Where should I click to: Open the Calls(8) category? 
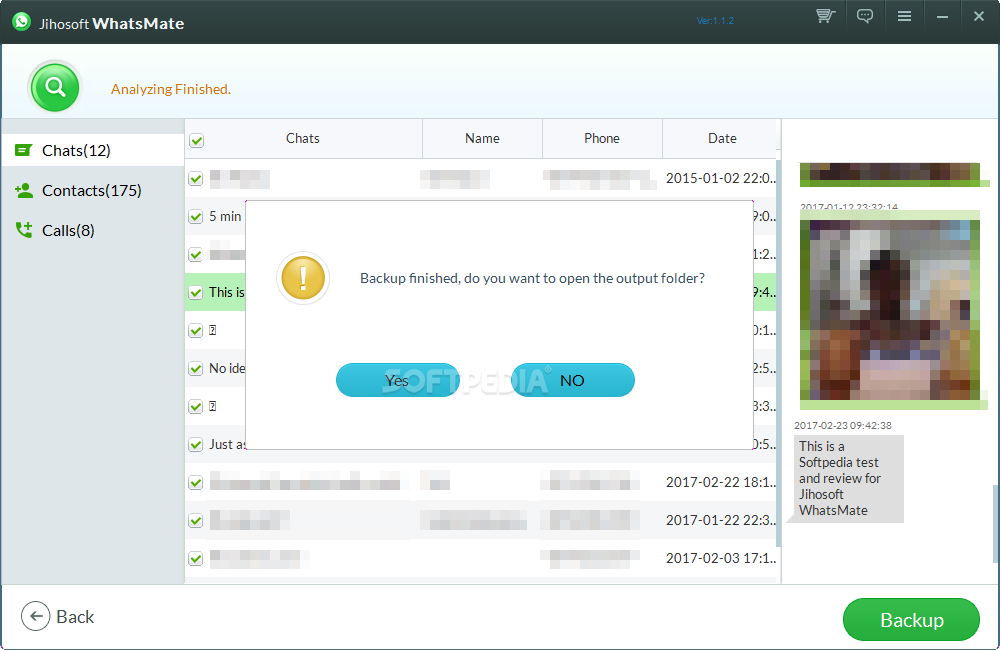point(93,230)
